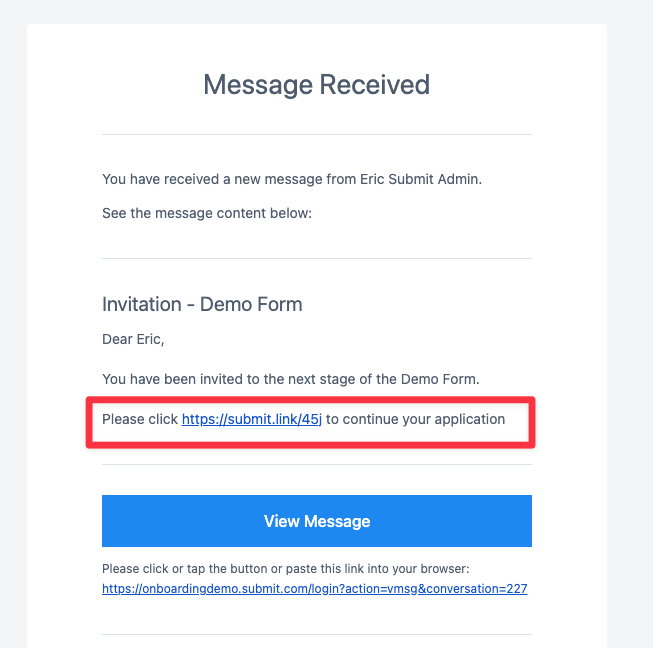653x648 pixels.
Task: Click 'You have been invited' sentence
Action: pos(291,379)
